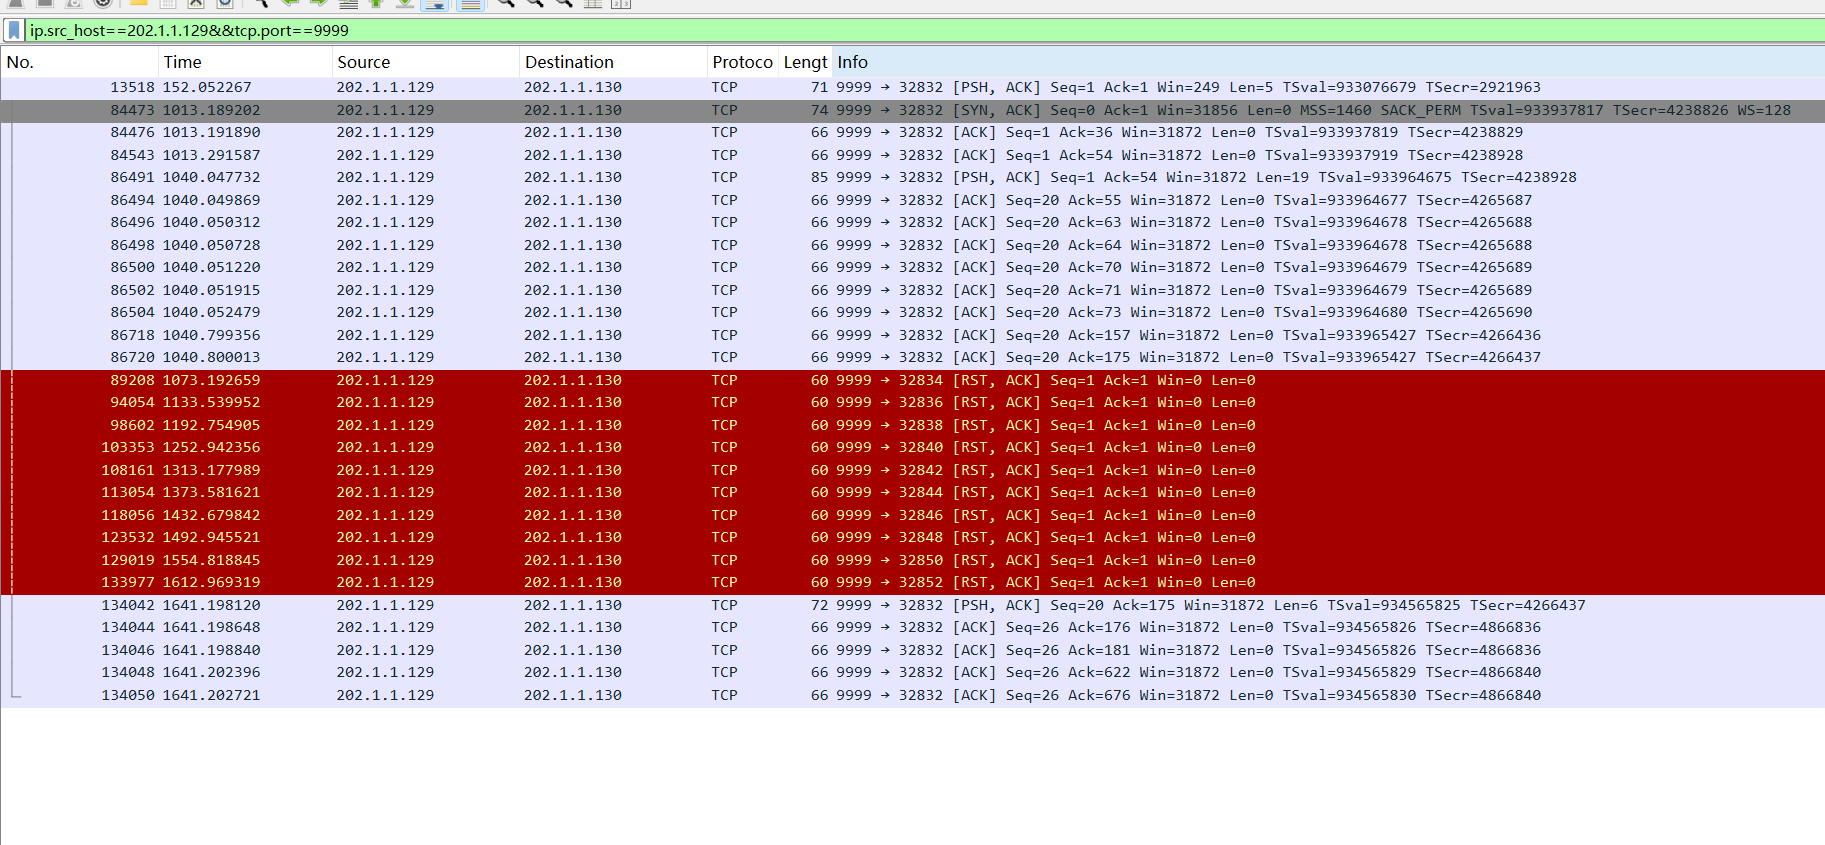Open the display filter bookmark menu

pyautogui.click(x=14, y=31)
